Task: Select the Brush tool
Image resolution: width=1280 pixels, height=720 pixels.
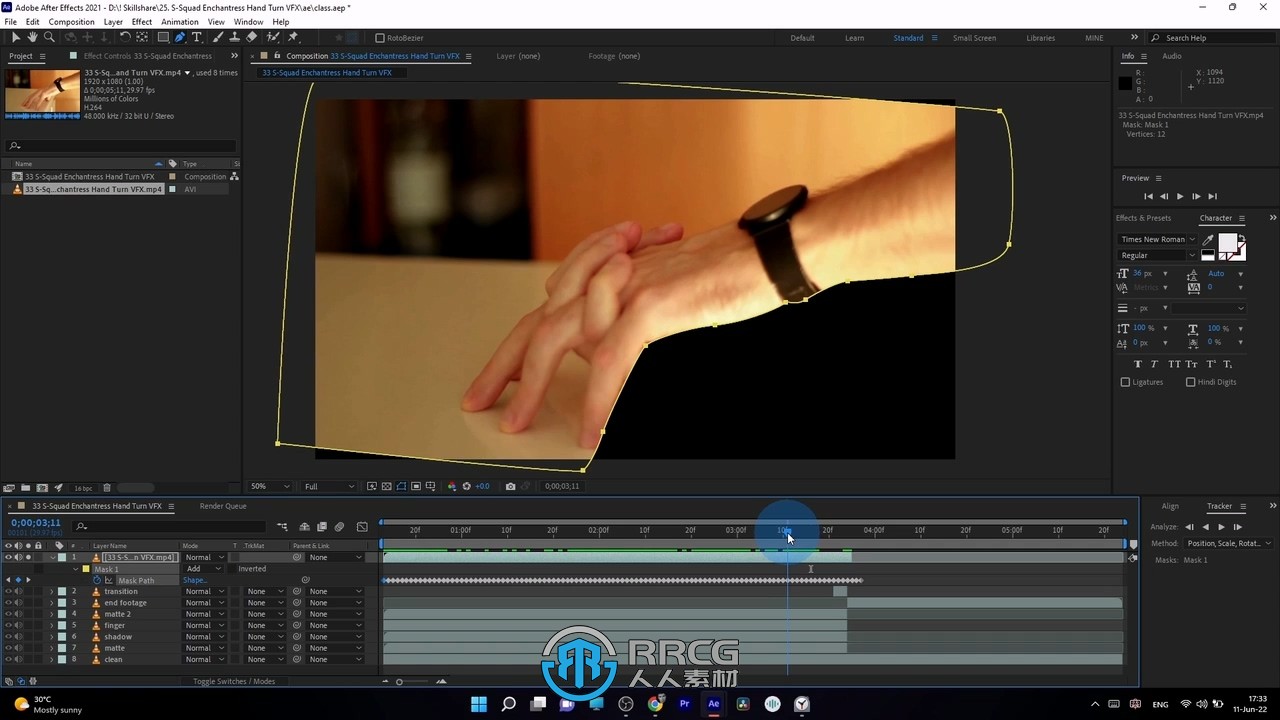Action: click(218, 37)
